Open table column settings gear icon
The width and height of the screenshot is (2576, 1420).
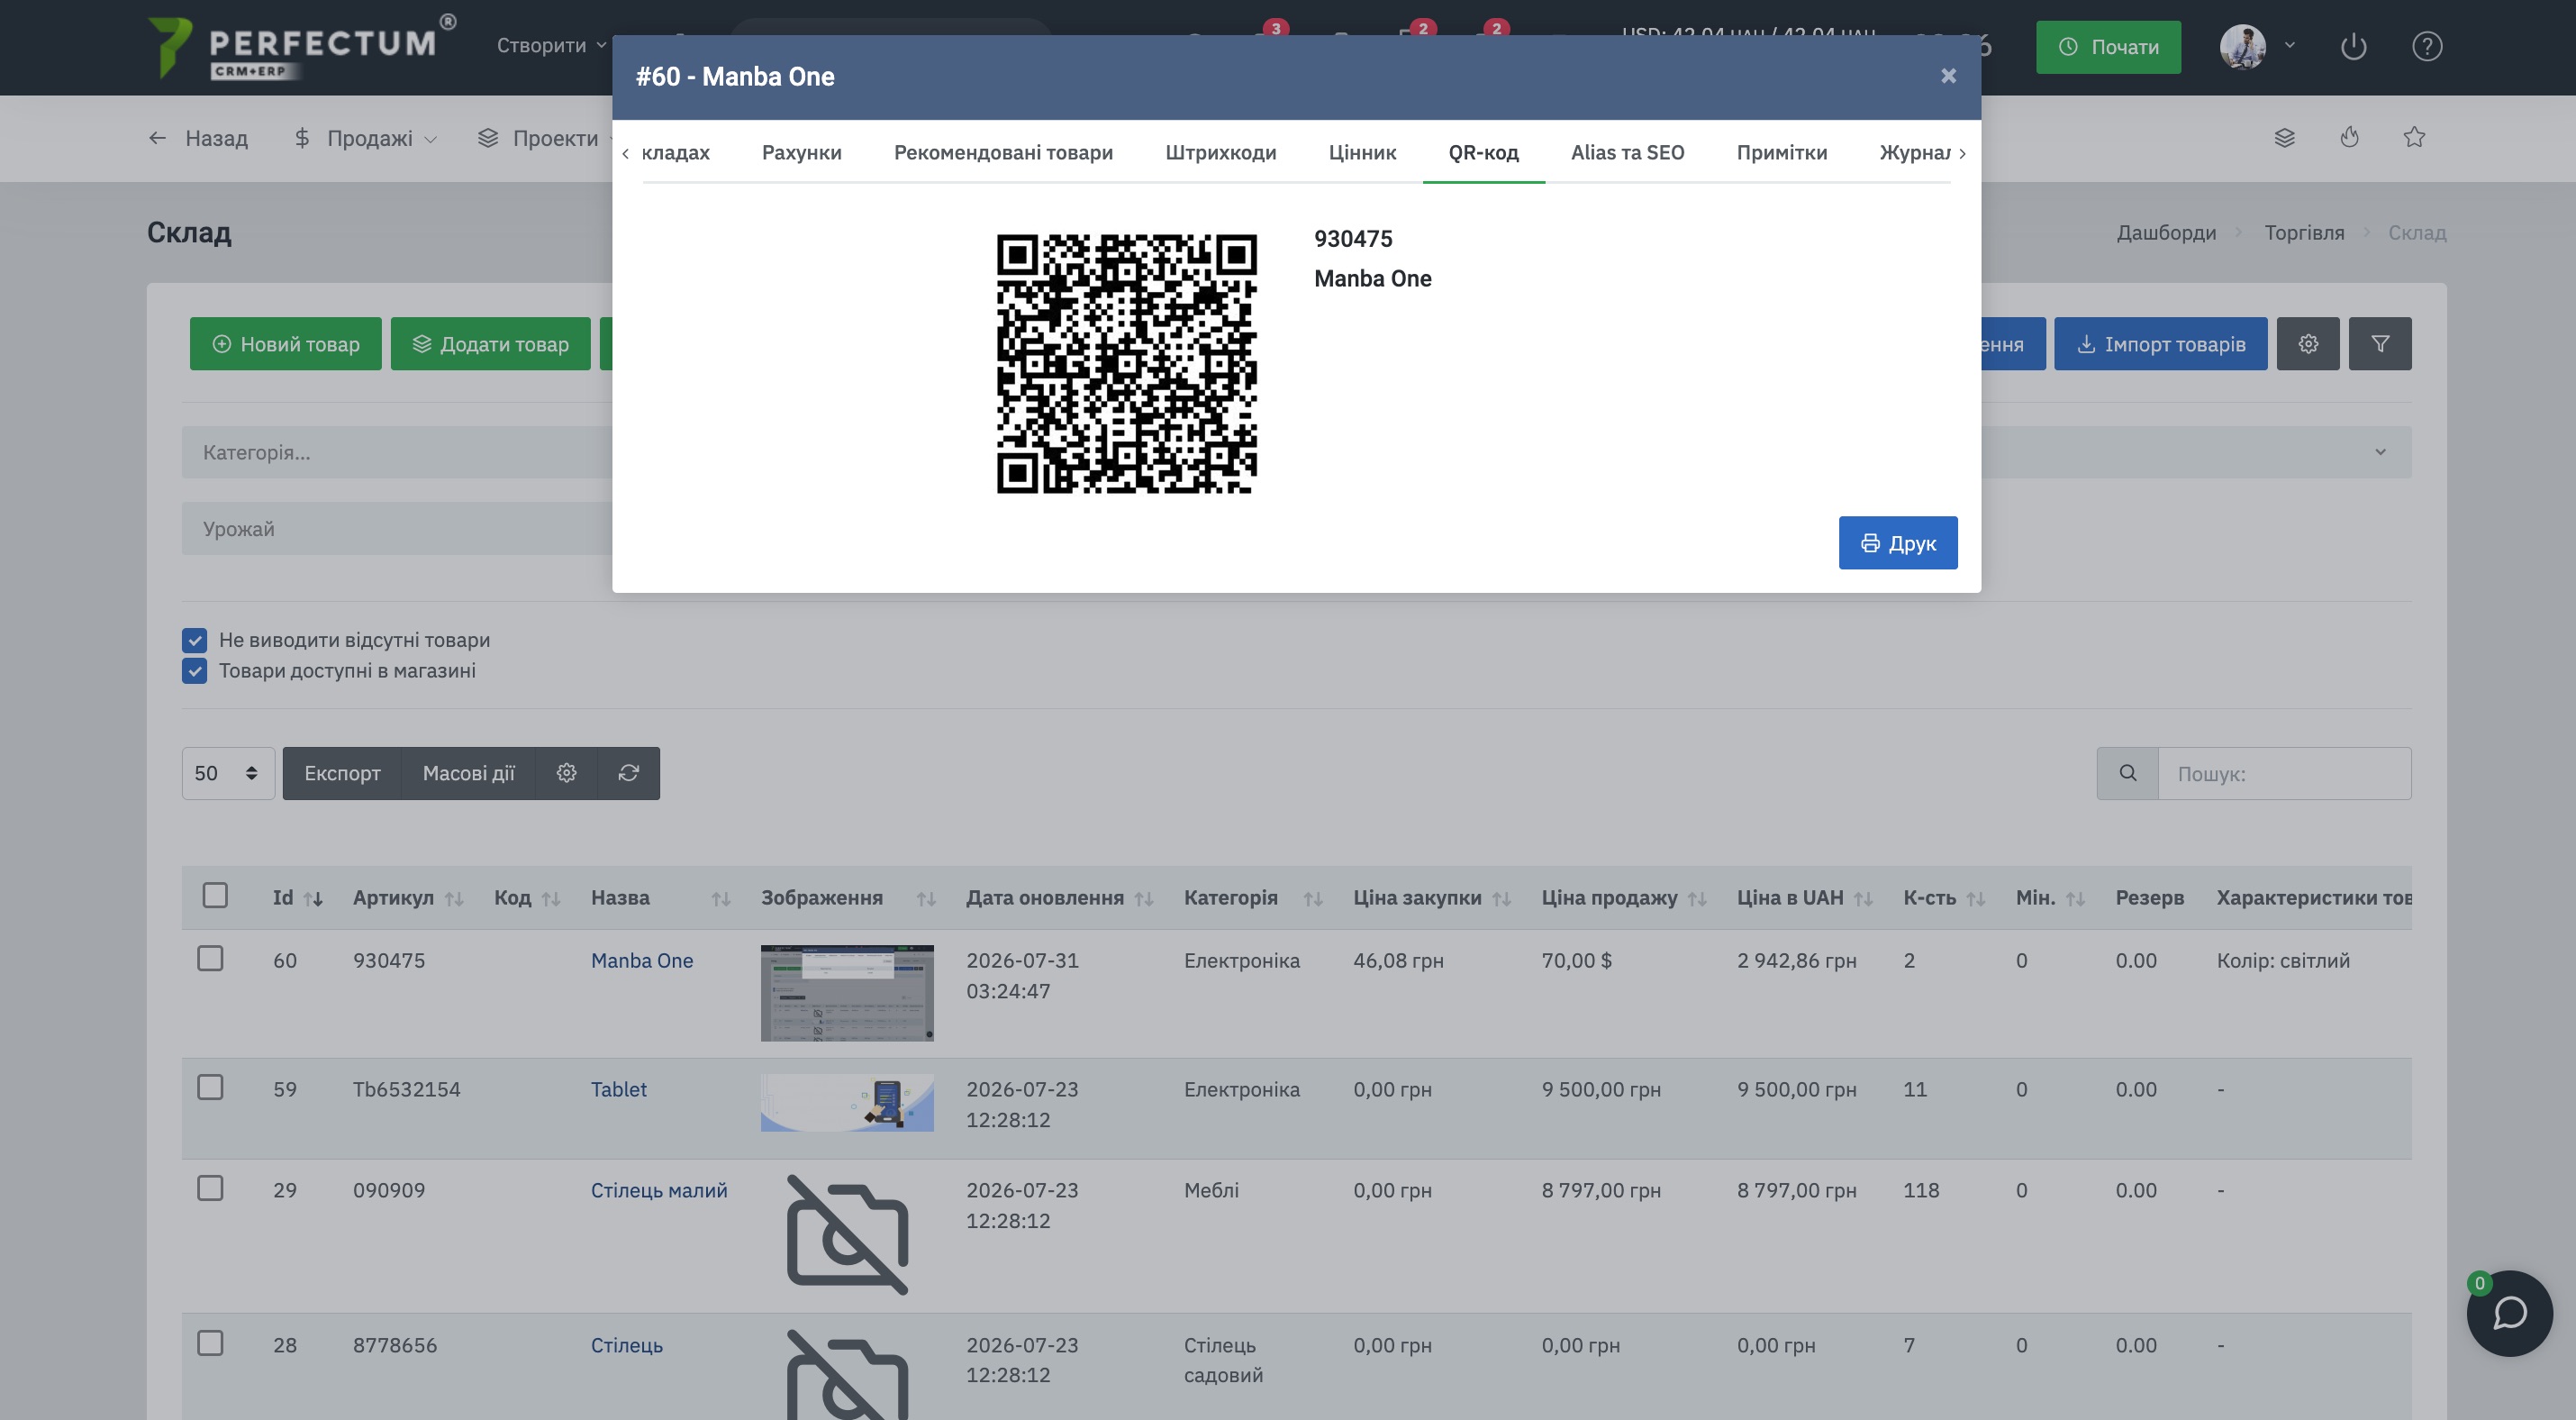point(566,773)
